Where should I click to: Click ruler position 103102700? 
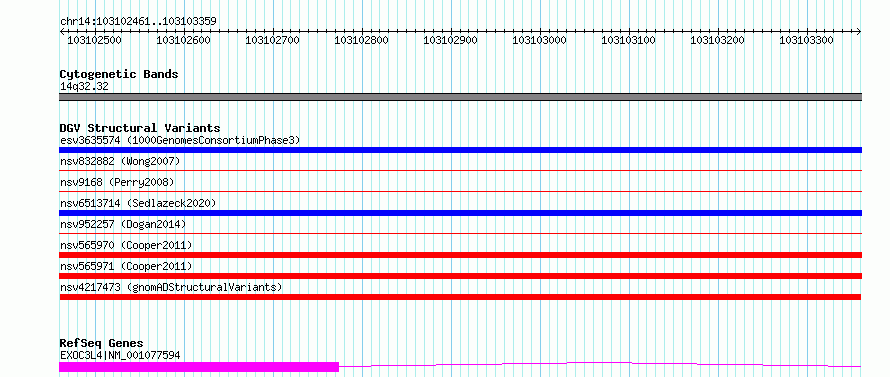coord(272,40)
